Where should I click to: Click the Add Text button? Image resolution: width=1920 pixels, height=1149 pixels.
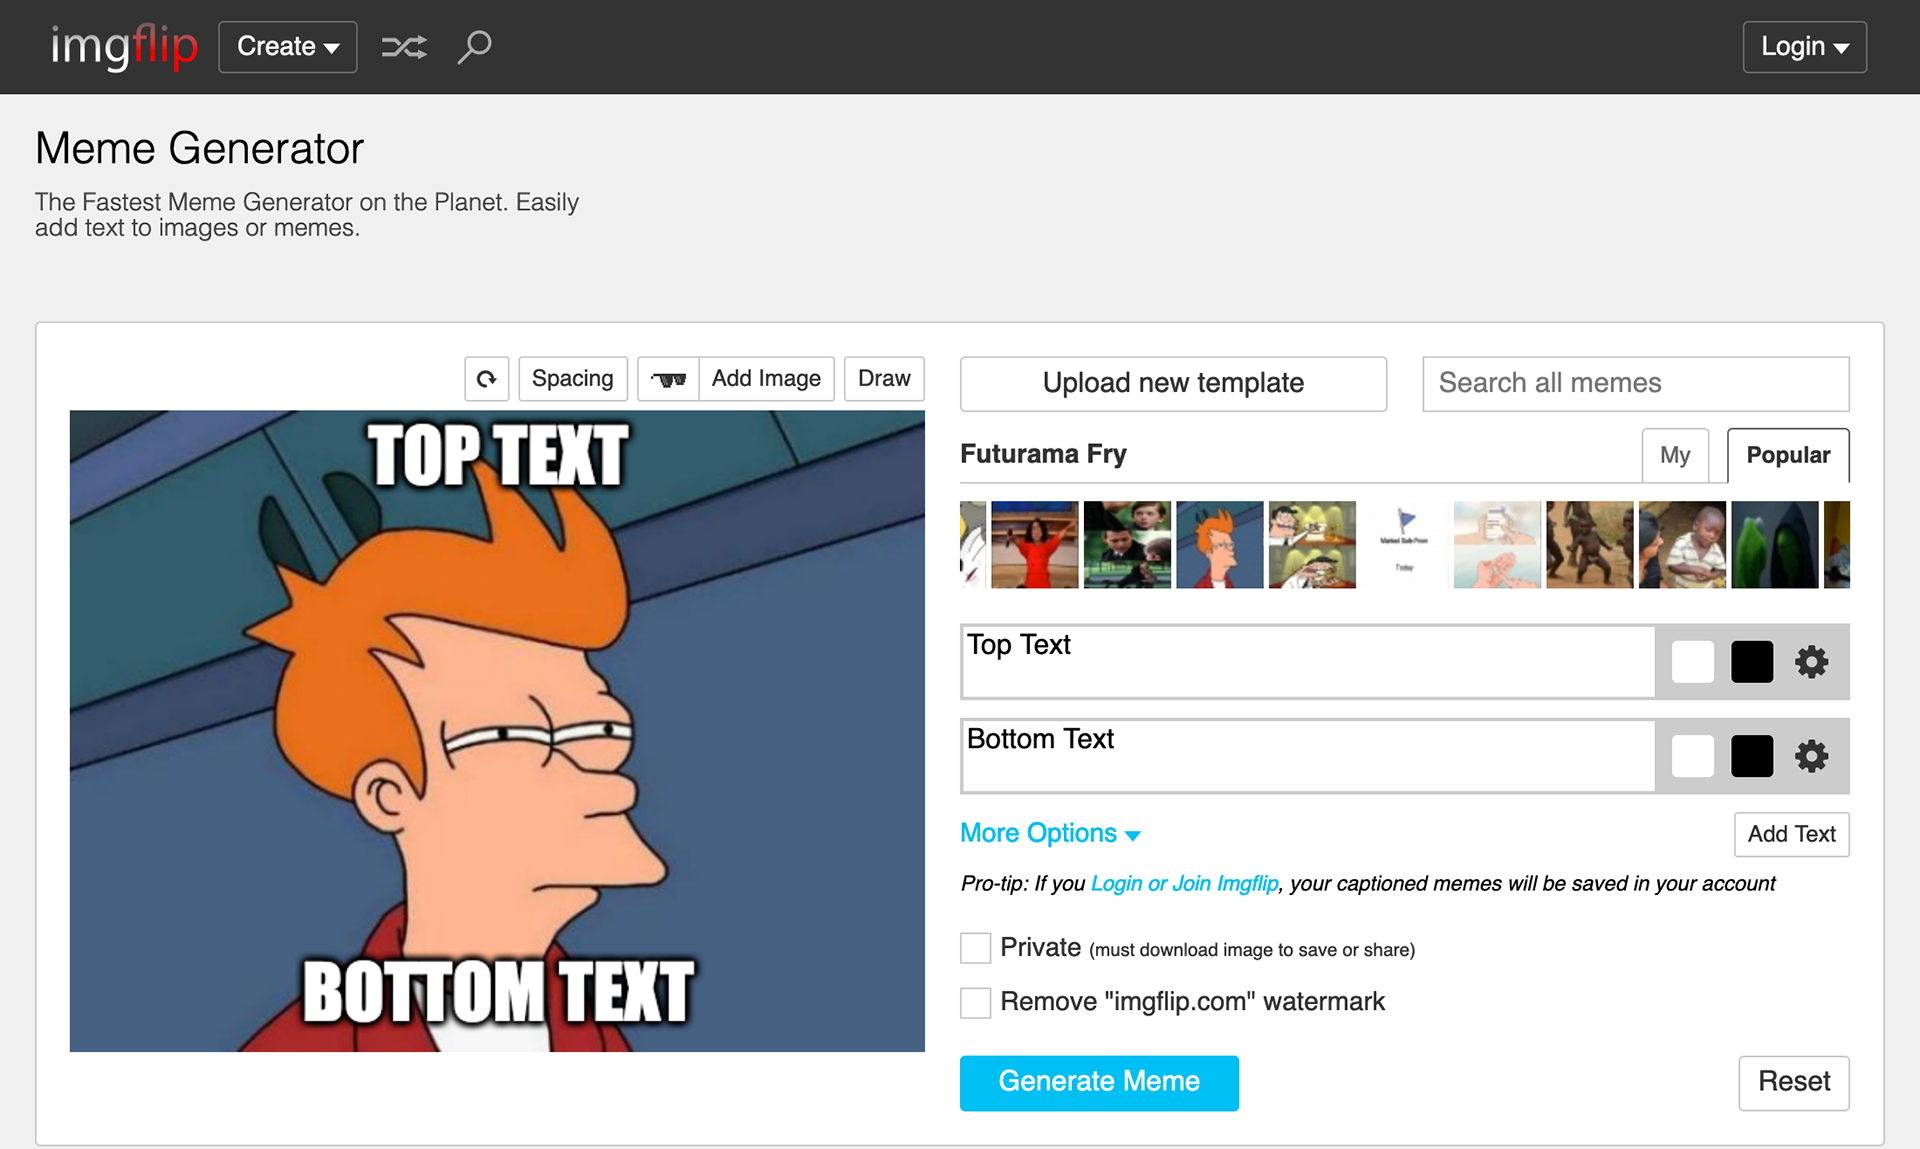(1791, 834)
